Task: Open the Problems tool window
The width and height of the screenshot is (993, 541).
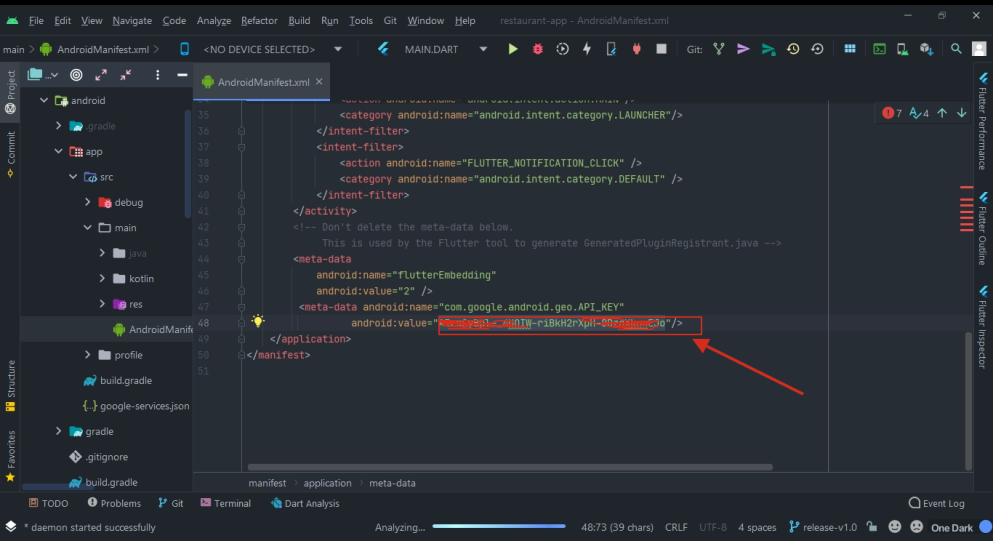Action: (x=114, y=503)
